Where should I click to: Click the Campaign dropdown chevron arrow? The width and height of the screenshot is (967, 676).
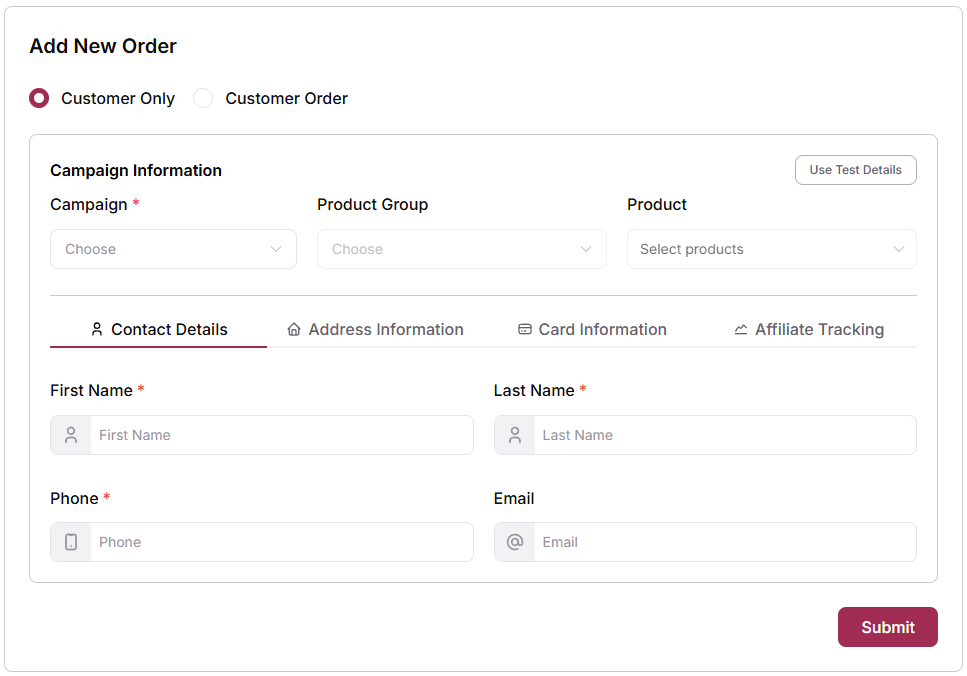pyautogui.click(x=276, y=249)
